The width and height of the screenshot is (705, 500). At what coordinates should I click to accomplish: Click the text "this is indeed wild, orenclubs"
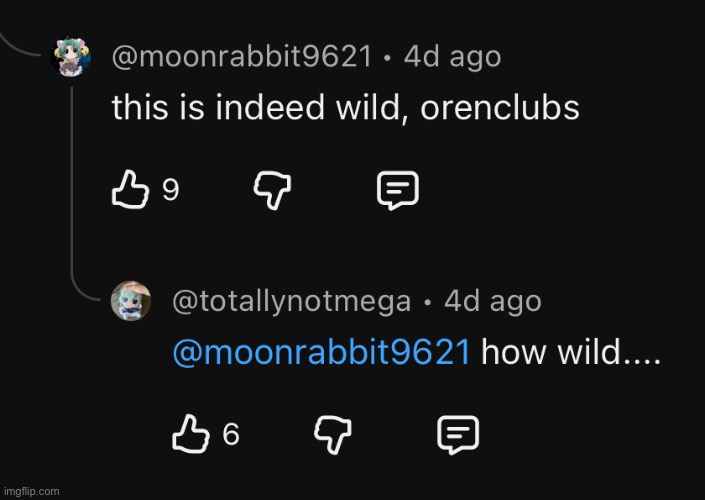pyautogui.click(x=345, y=108)
